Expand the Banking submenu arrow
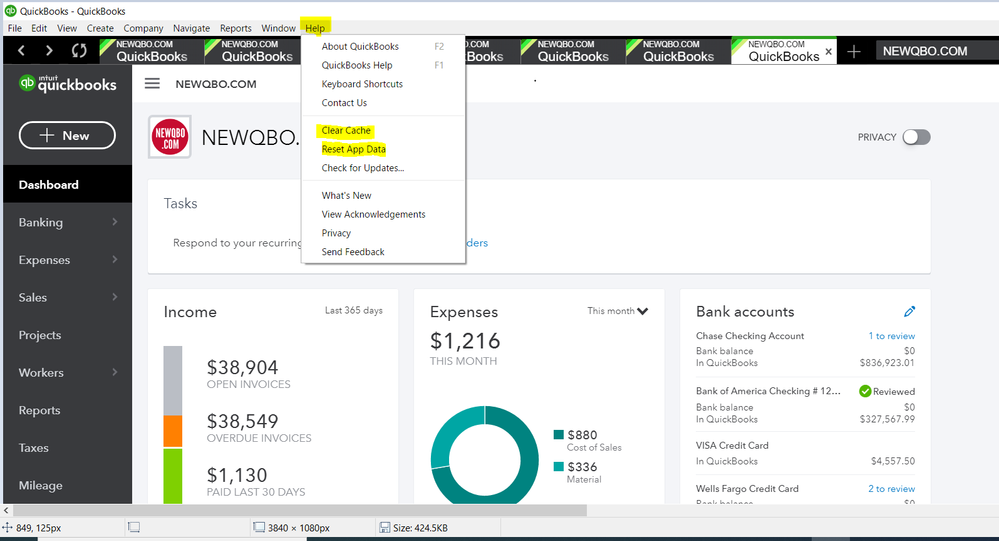Screen dimensions: 999x541 115,222
